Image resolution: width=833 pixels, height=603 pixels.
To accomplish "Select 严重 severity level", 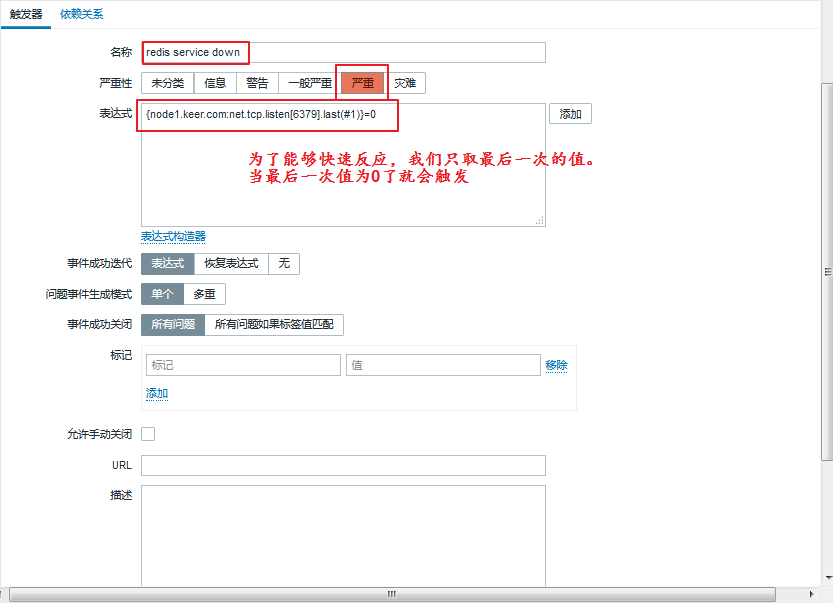I will [x=362, y=83].
